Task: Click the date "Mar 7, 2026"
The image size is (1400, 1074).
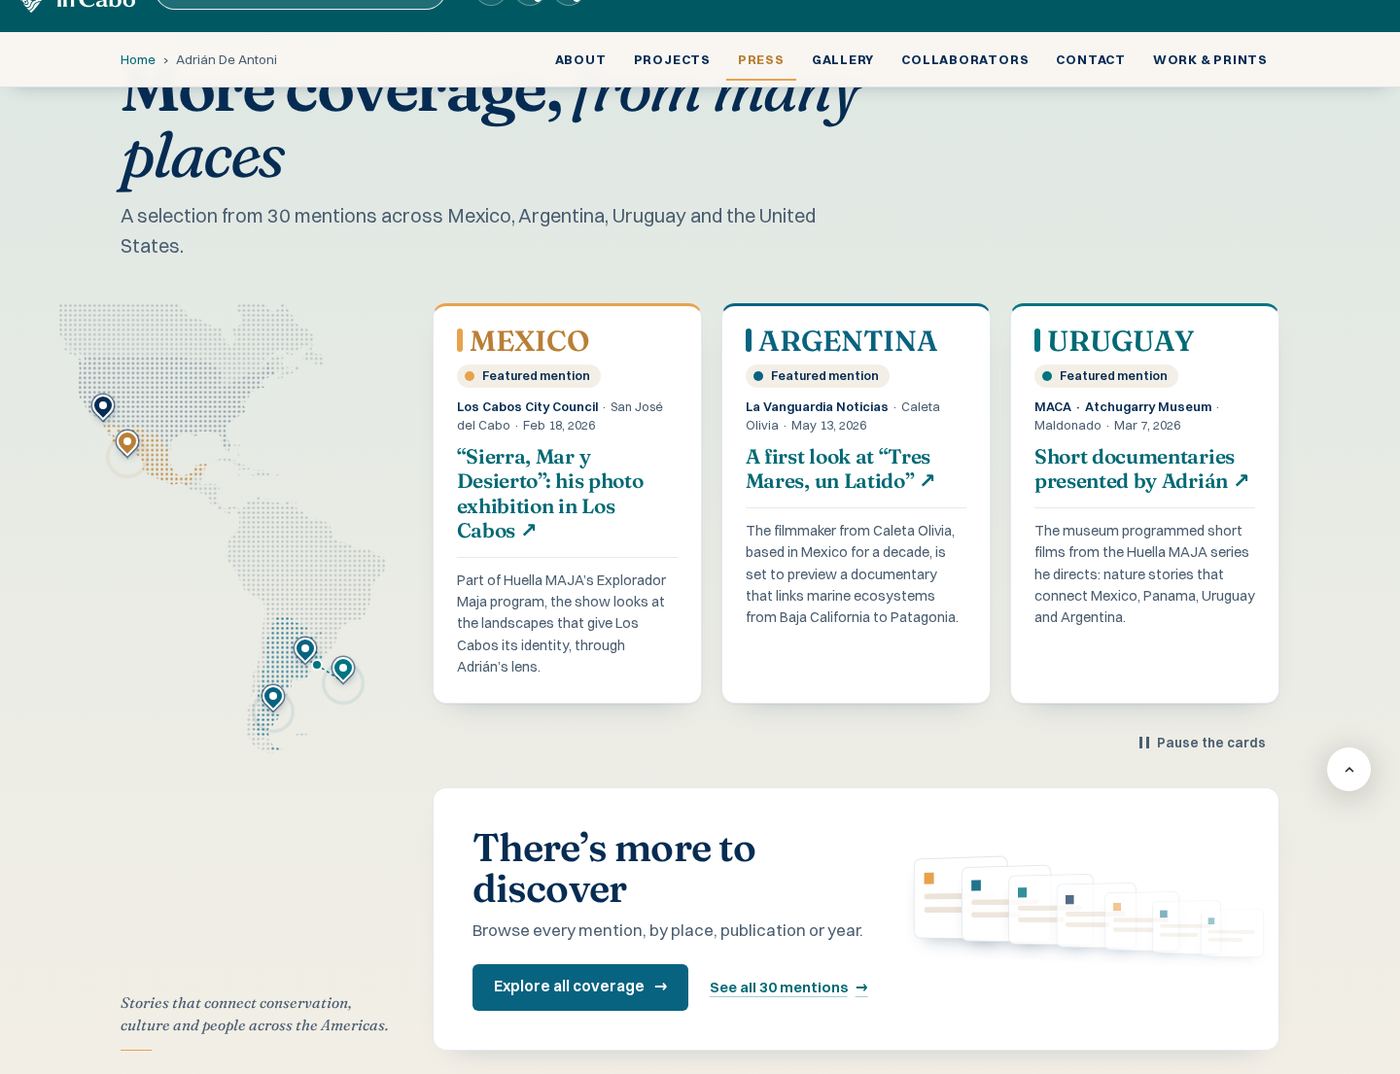Action: (x=1147, y=425)
